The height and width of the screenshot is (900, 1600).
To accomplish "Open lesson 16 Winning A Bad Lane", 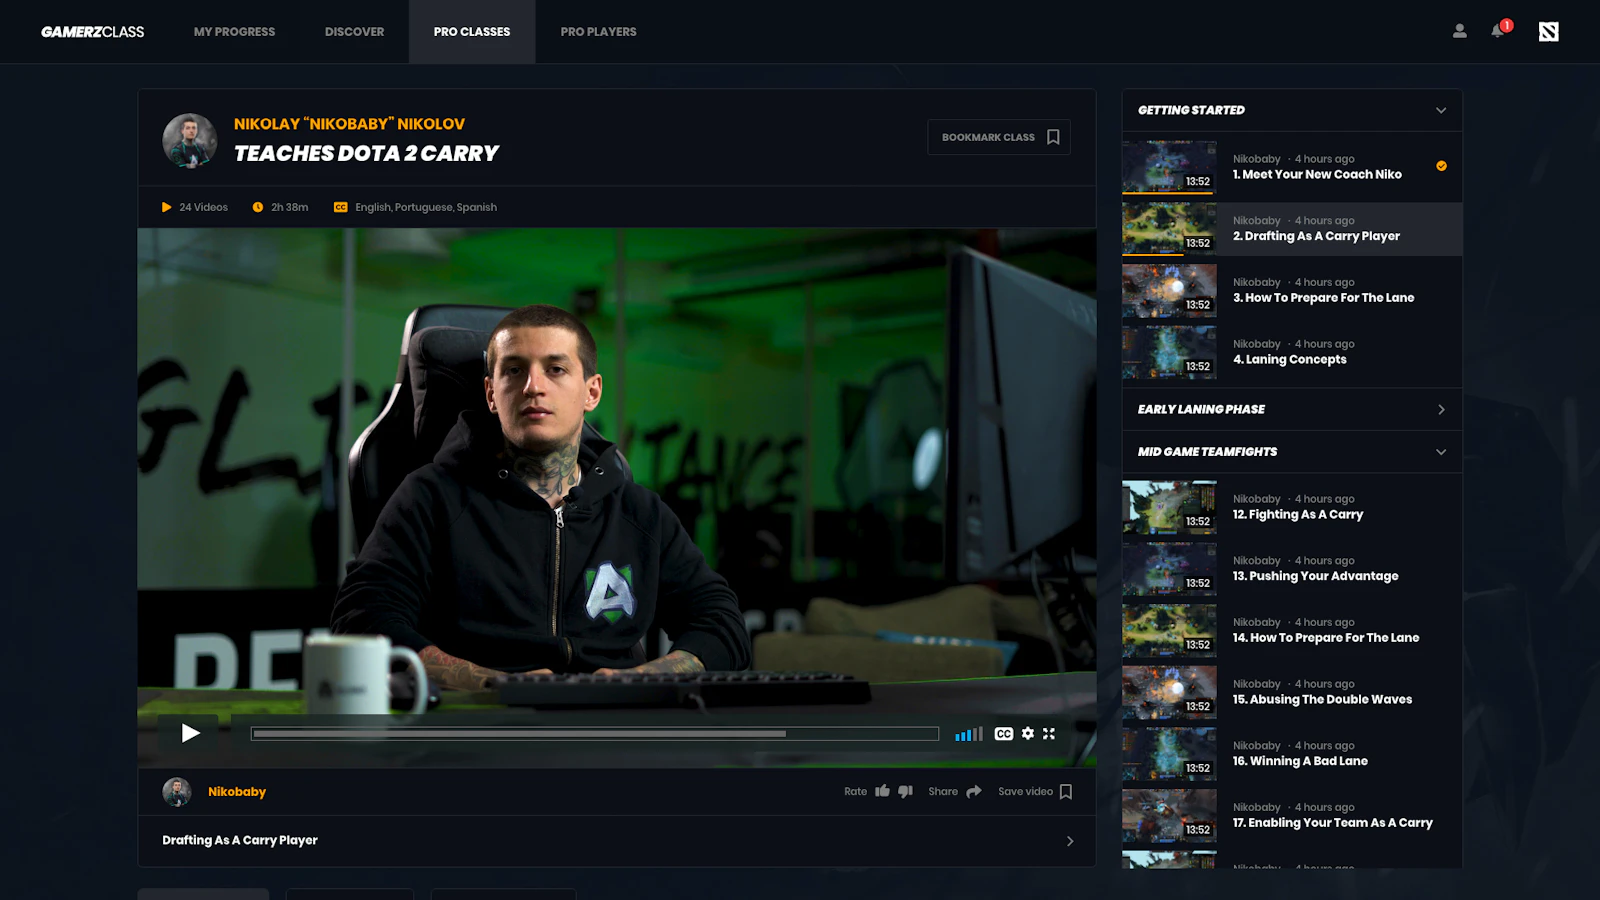I will (x=1292, y=754).
